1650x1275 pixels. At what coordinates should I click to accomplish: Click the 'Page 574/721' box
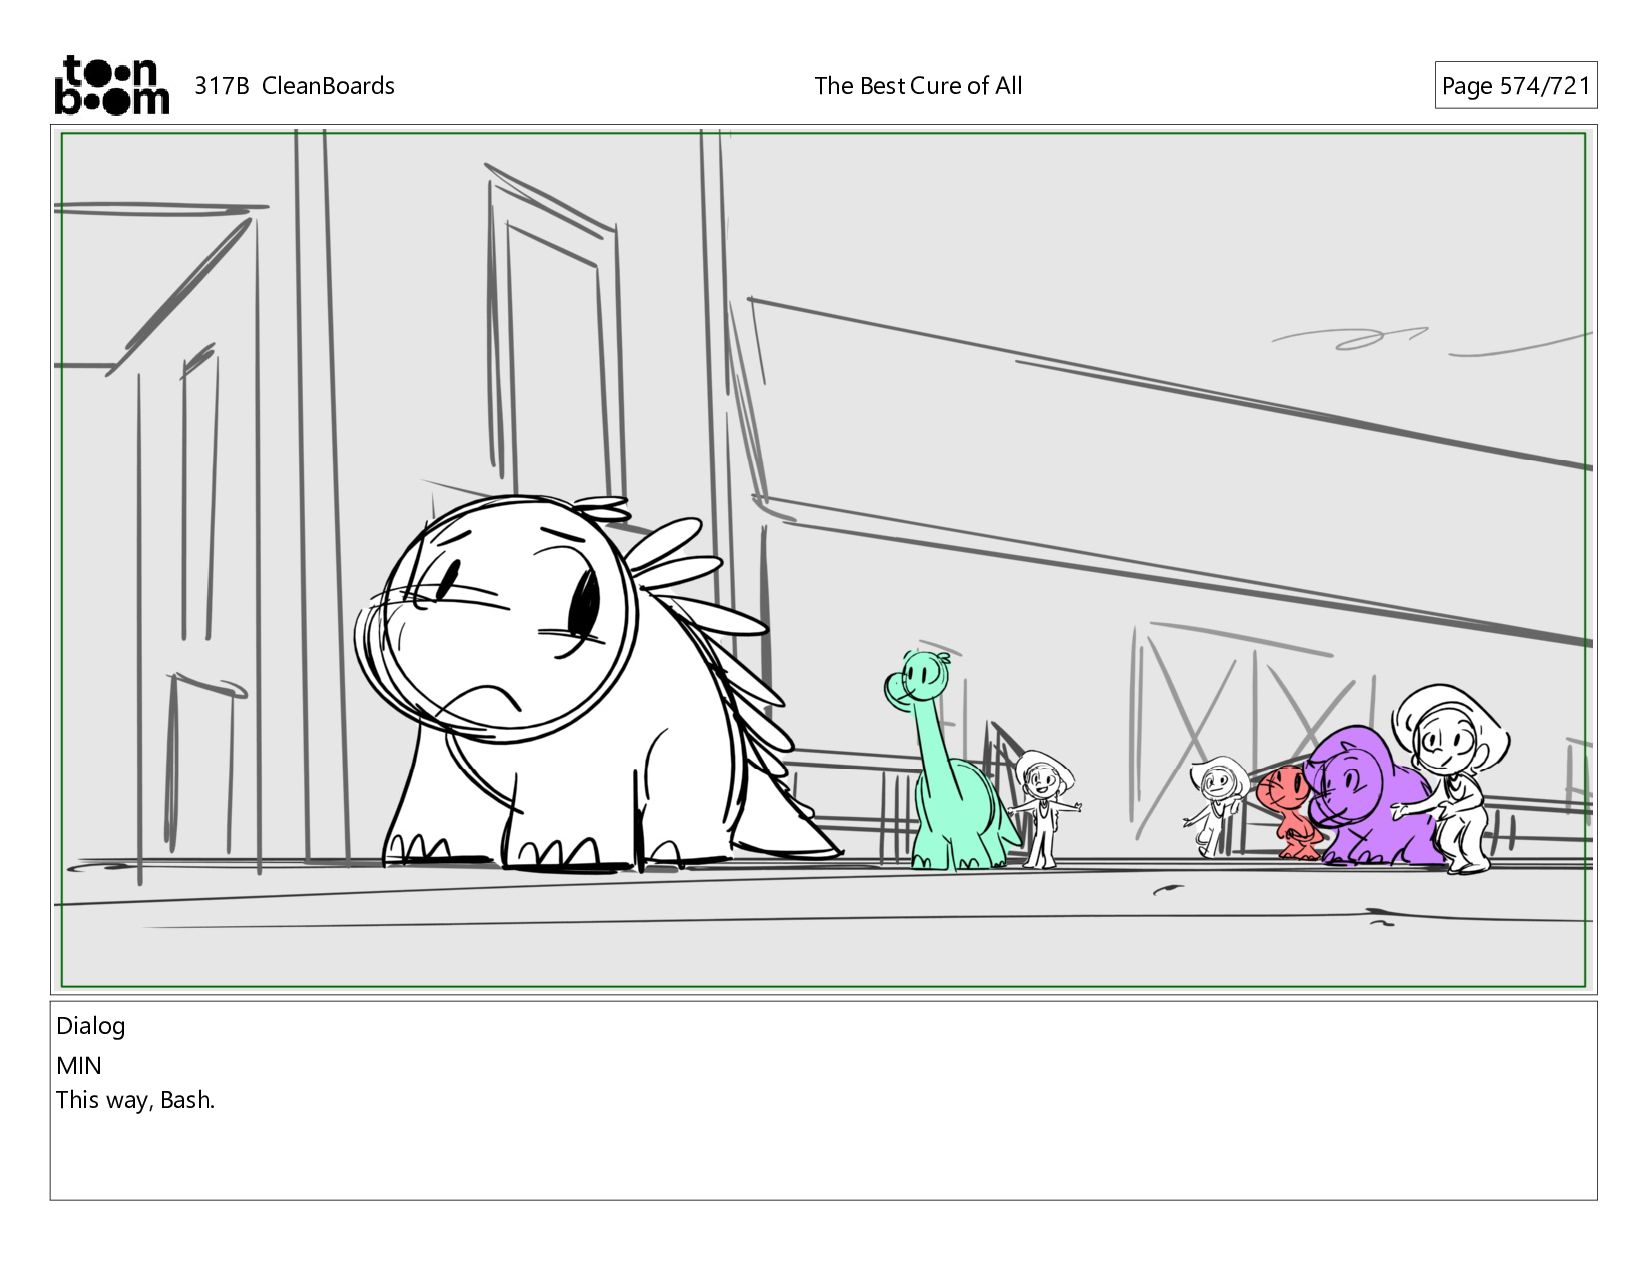1515,86
